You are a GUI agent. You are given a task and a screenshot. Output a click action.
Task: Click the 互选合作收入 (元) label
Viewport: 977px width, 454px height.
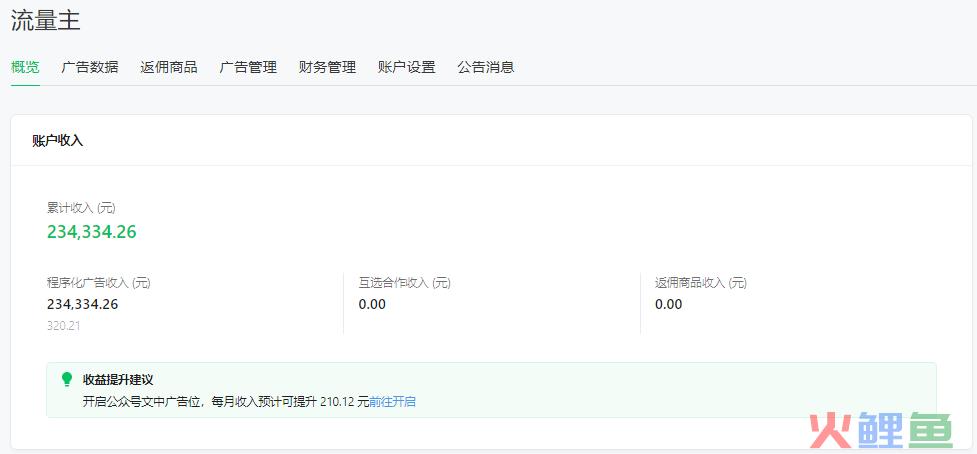[x=404, y=283]
